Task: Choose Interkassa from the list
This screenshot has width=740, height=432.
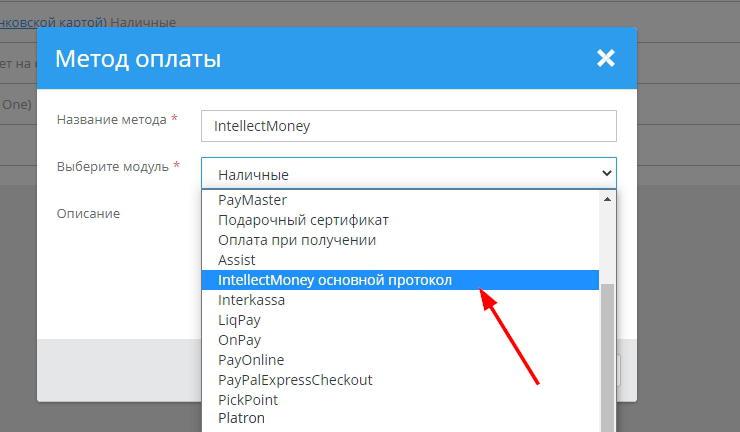Action: [251, 300]
